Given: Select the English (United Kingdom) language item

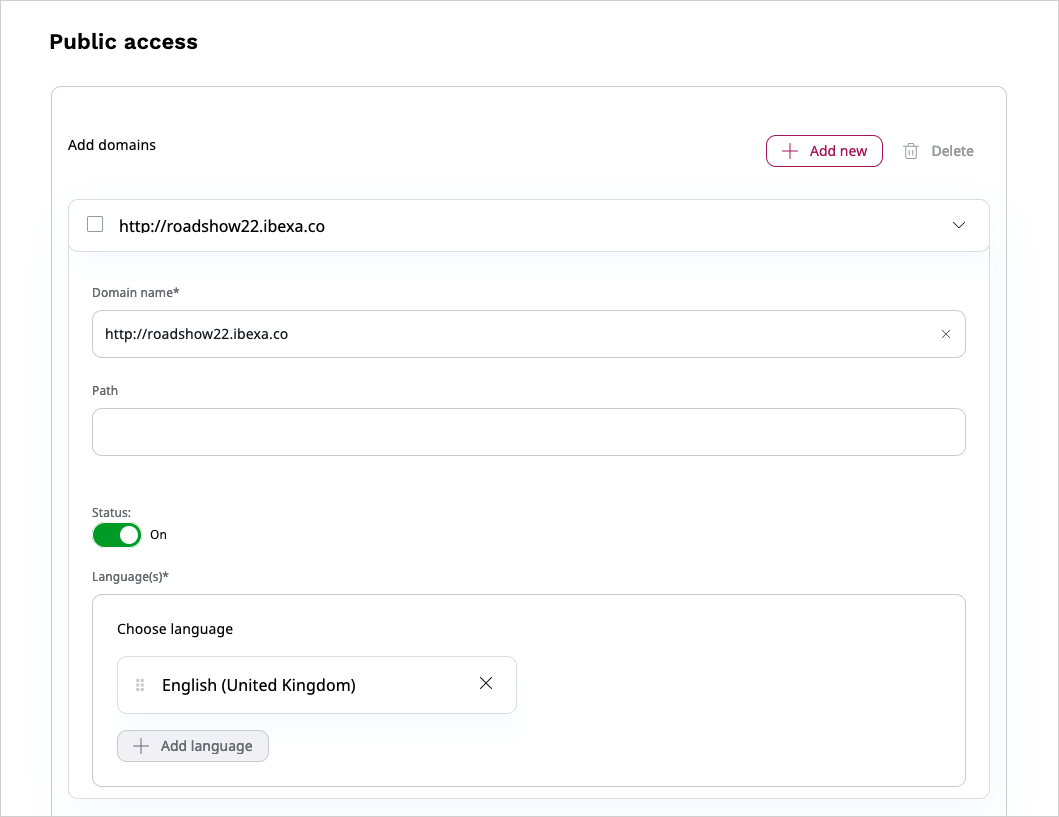Looking at the screenshot, I should tap(259, 685).
